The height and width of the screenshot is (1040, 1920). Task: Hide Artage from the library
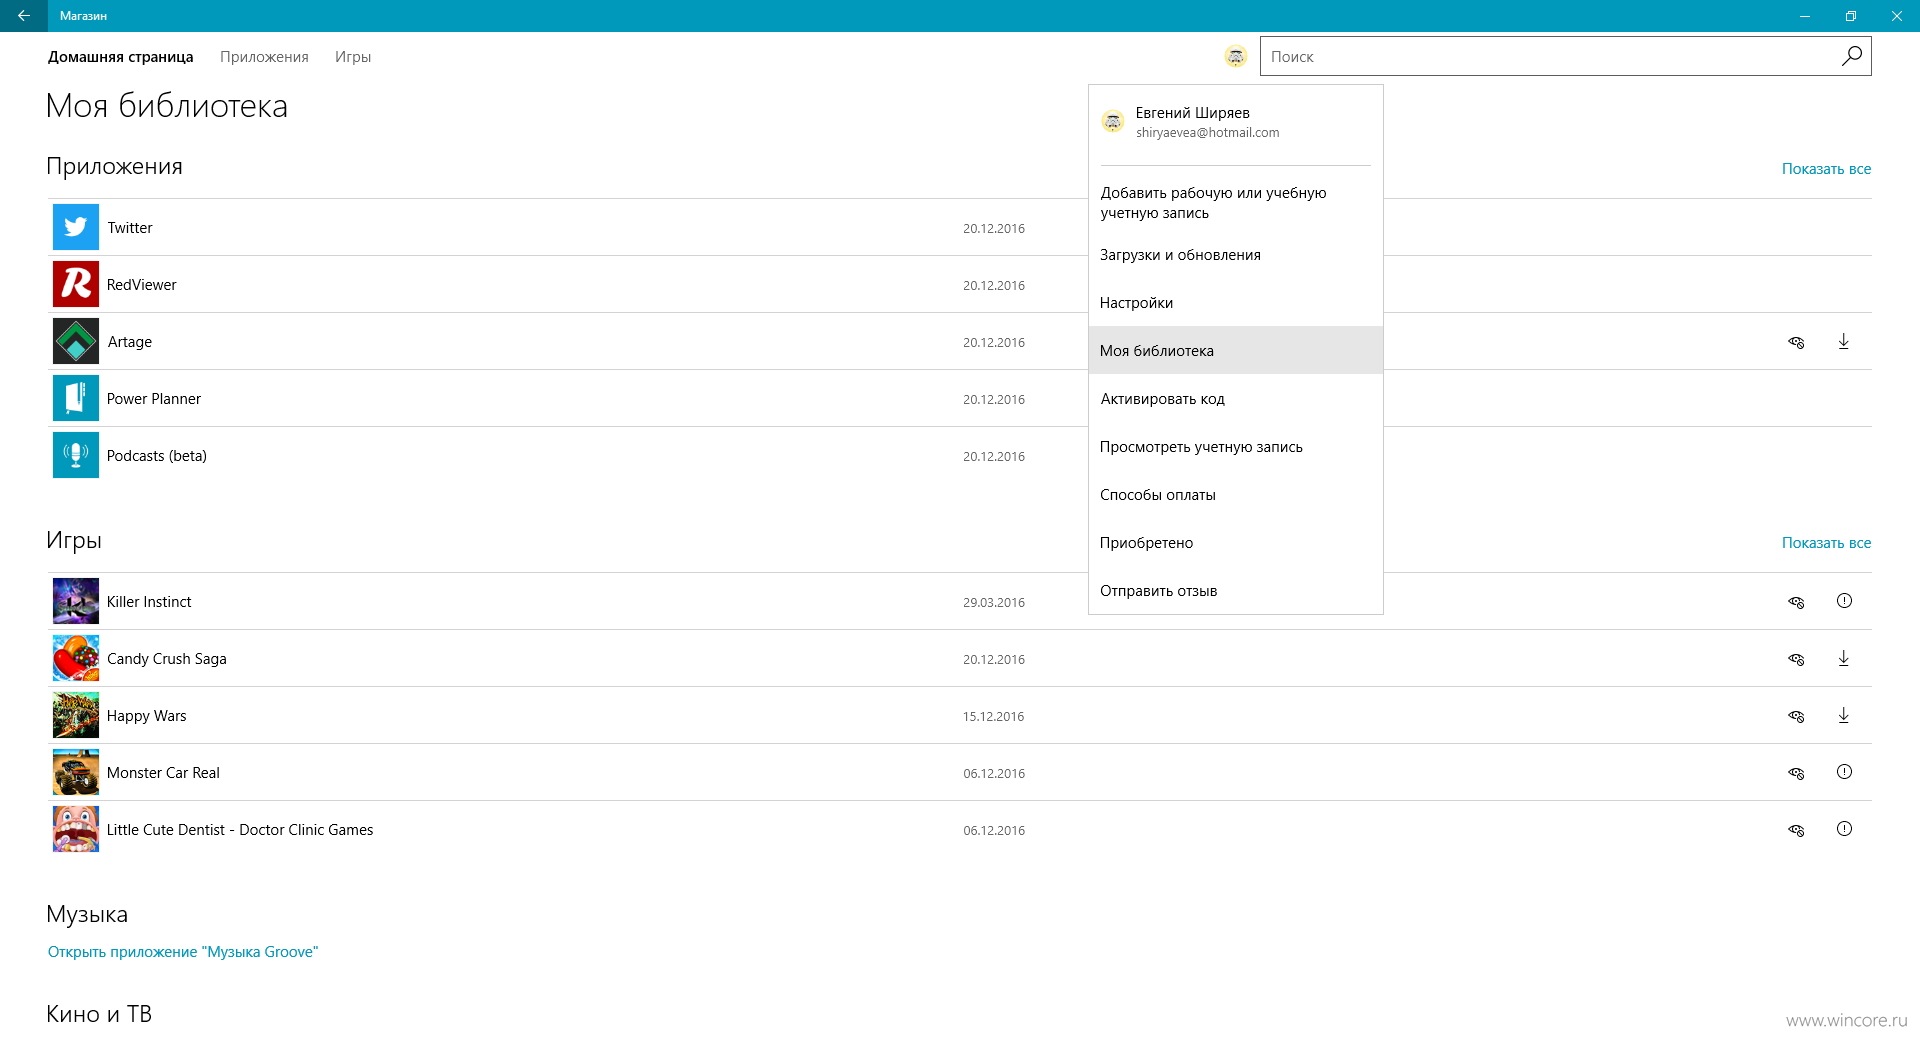coord(1796,343)
